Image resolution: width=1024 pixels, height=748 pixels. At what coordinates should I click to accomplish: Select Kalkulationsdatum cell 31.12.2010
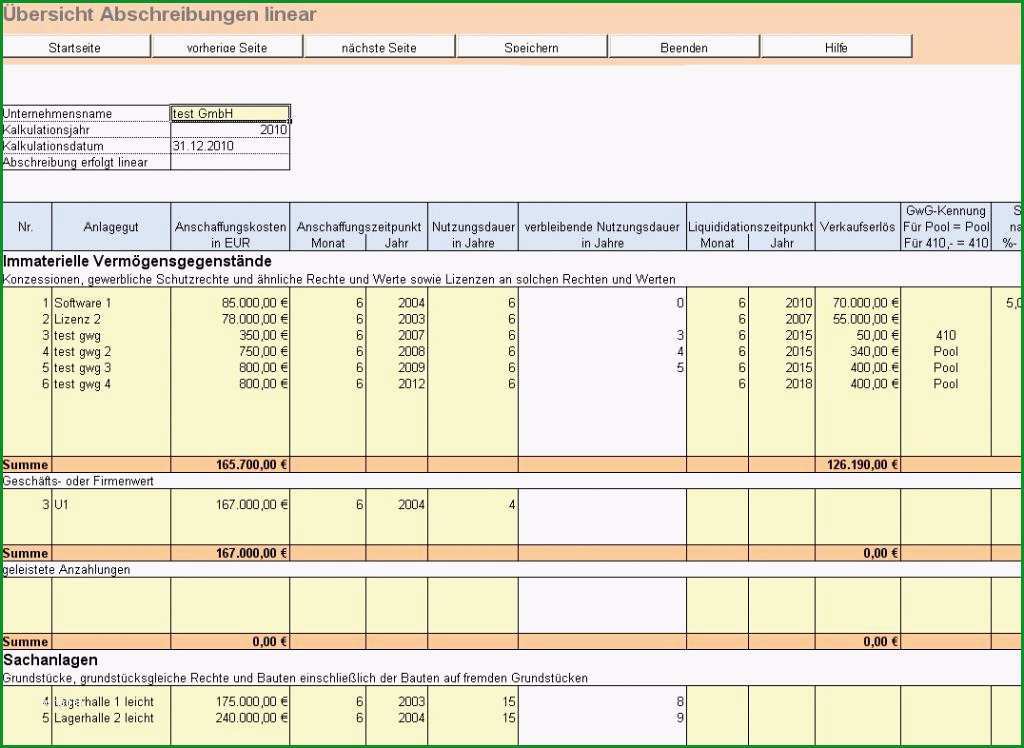(230, 146)
